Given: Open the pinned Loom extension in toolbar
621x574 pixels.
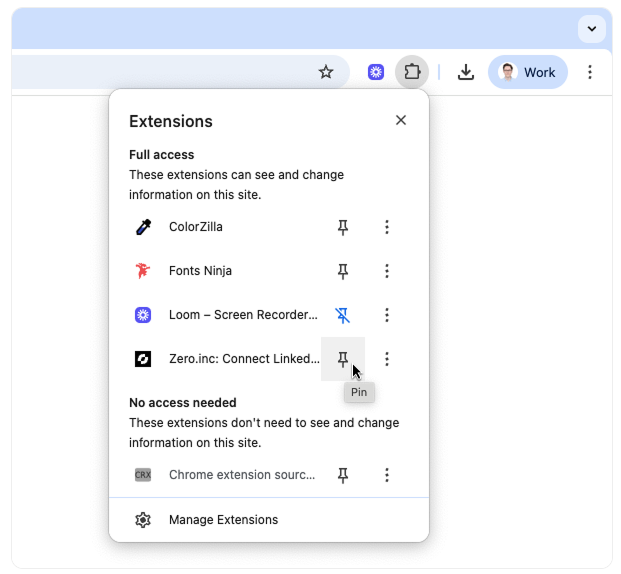Looking at the screenshot, I should (x=375, y=72).
